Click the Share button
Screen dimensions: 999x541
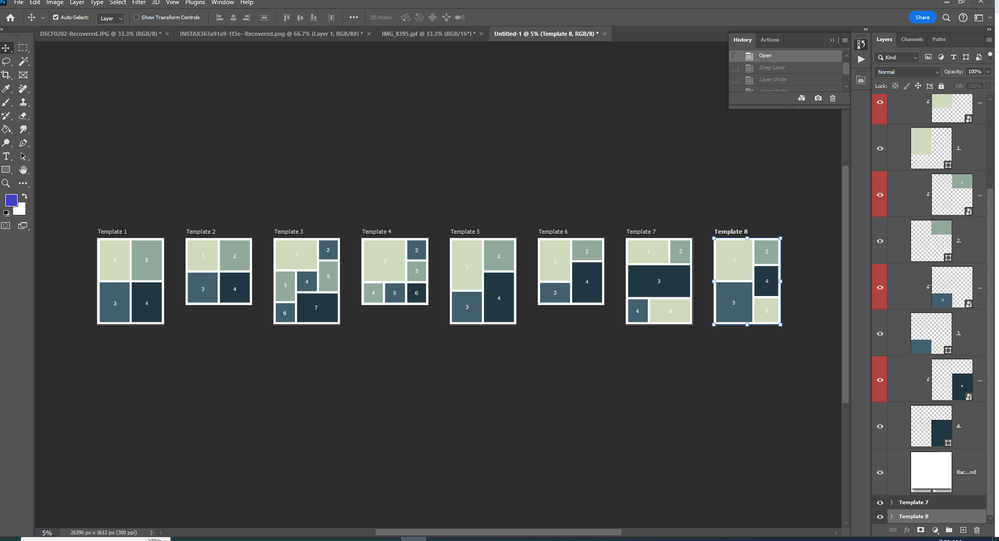coord(922,18)
